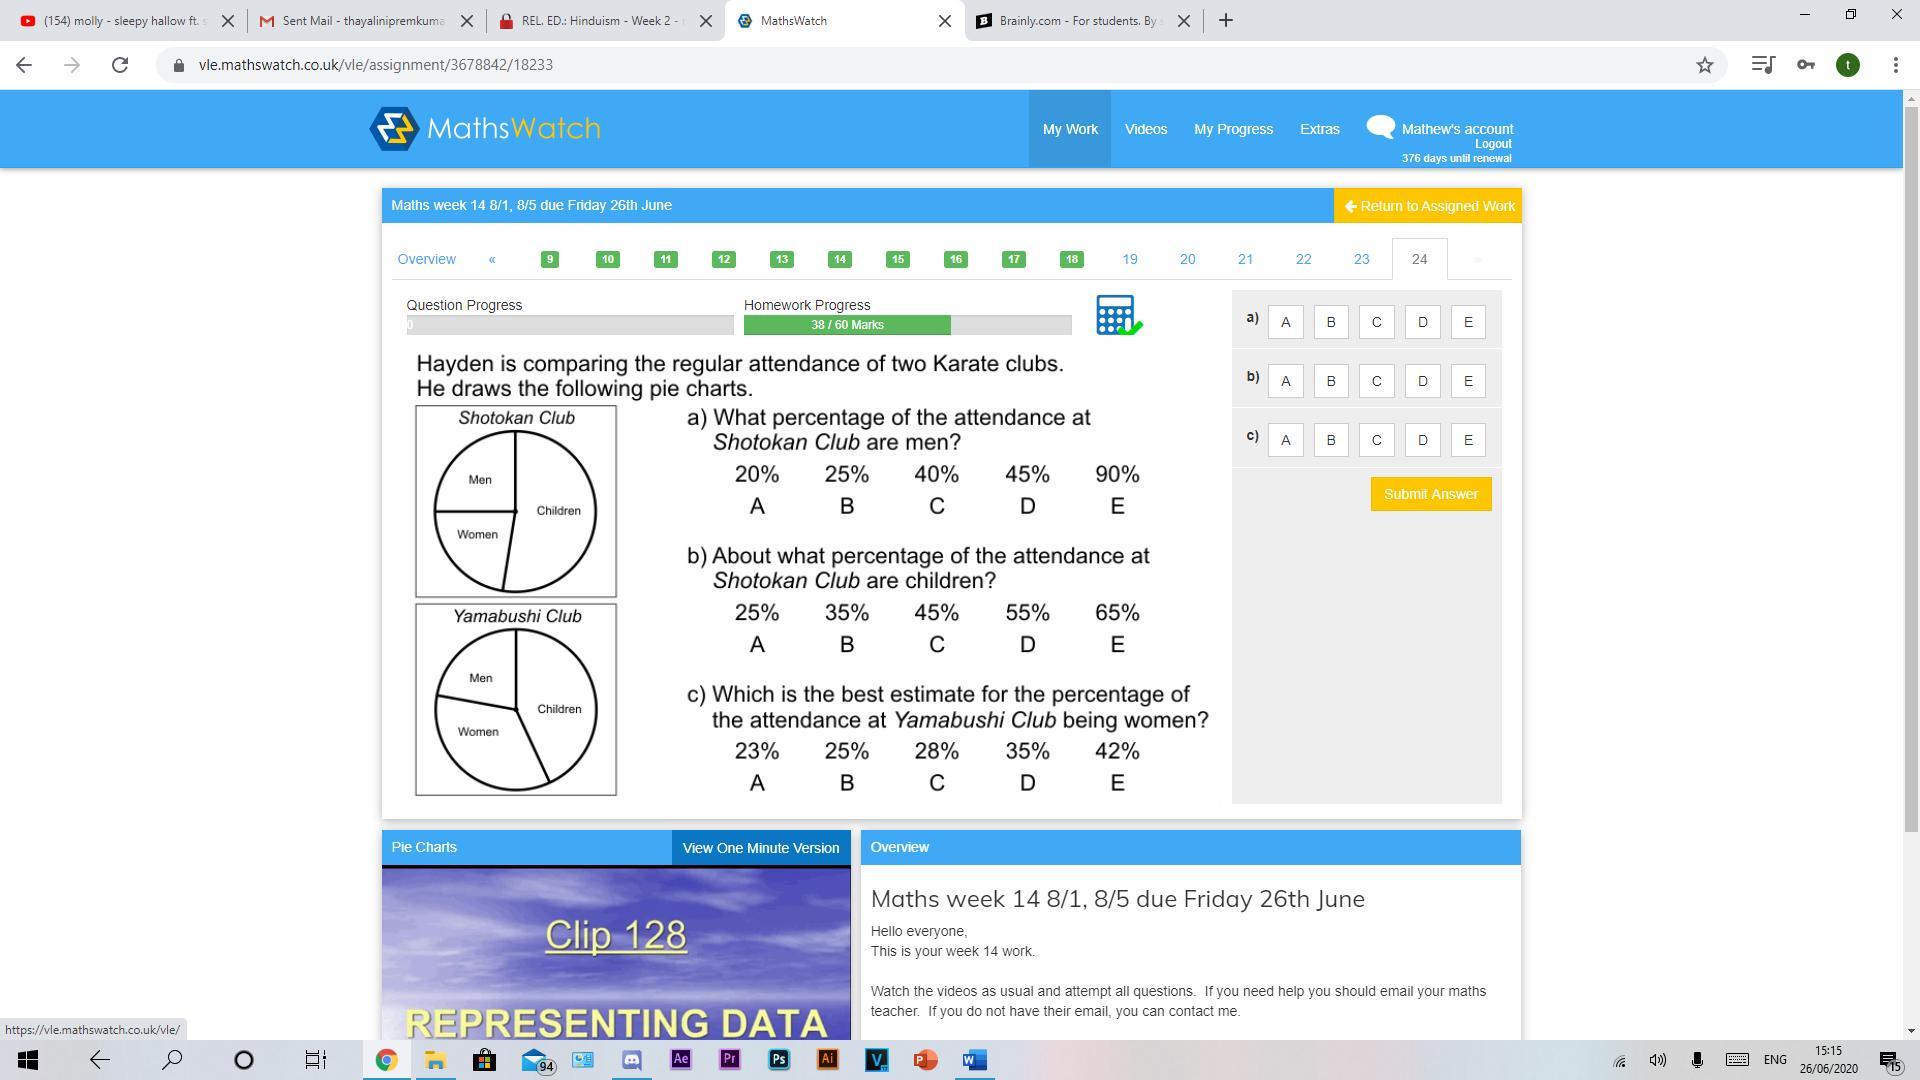
Task: Open the My Progress menu item
Action: pyautogui.click(x=1233, y=129)
